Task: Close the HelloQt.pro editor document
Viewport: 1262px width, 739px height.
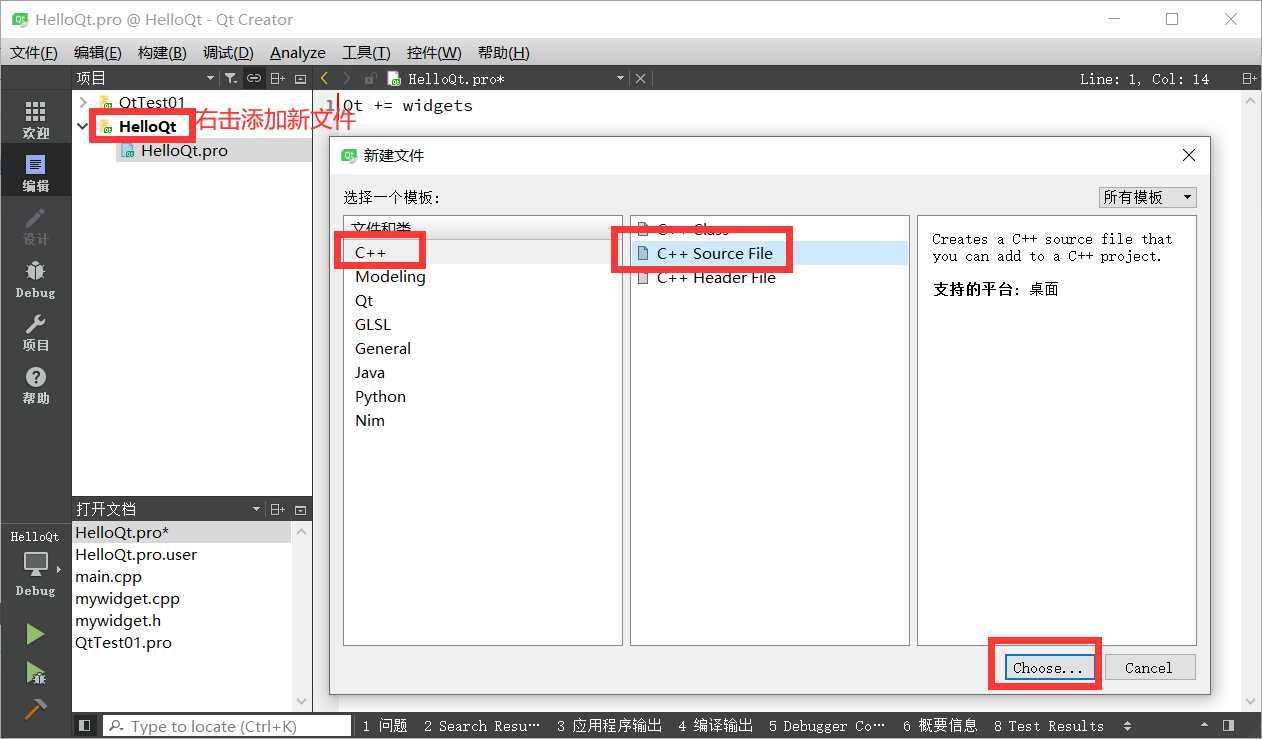Action: tap(641, 78)
